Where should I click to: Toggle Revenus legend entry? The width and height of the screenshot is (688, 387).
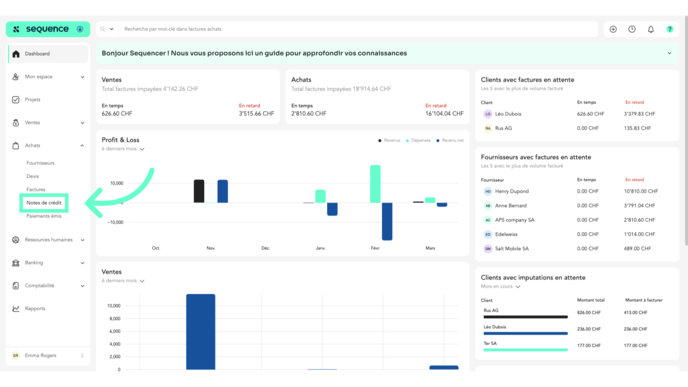point(389,140)
